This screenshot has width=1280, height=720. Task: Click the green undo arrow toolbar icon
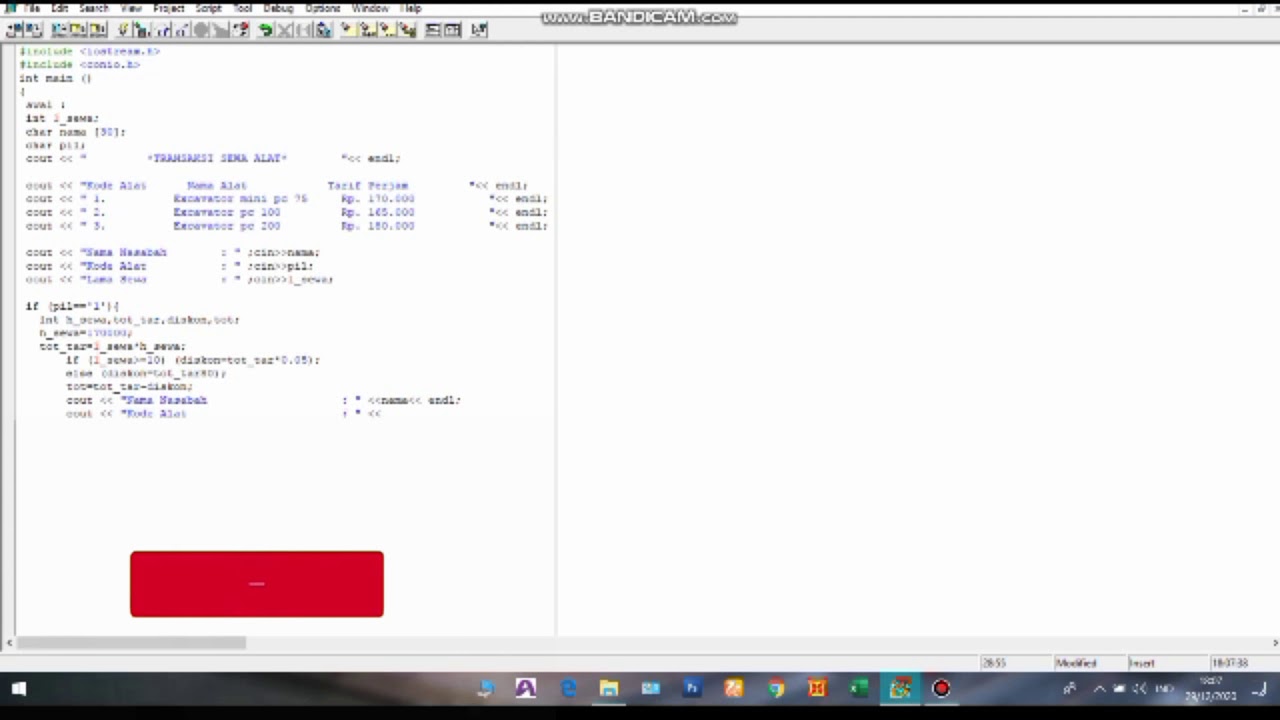point(265,30)
